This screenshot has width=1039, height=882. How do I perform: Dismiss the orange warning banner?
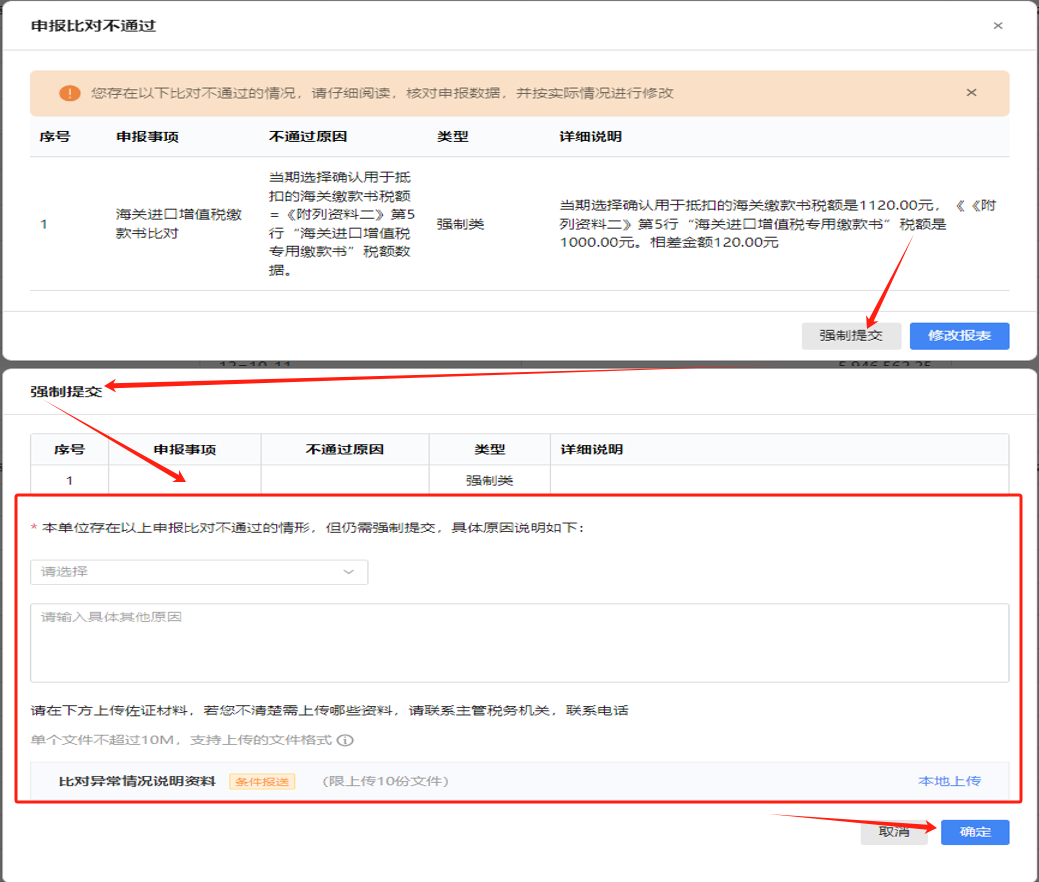coord(971,93)
